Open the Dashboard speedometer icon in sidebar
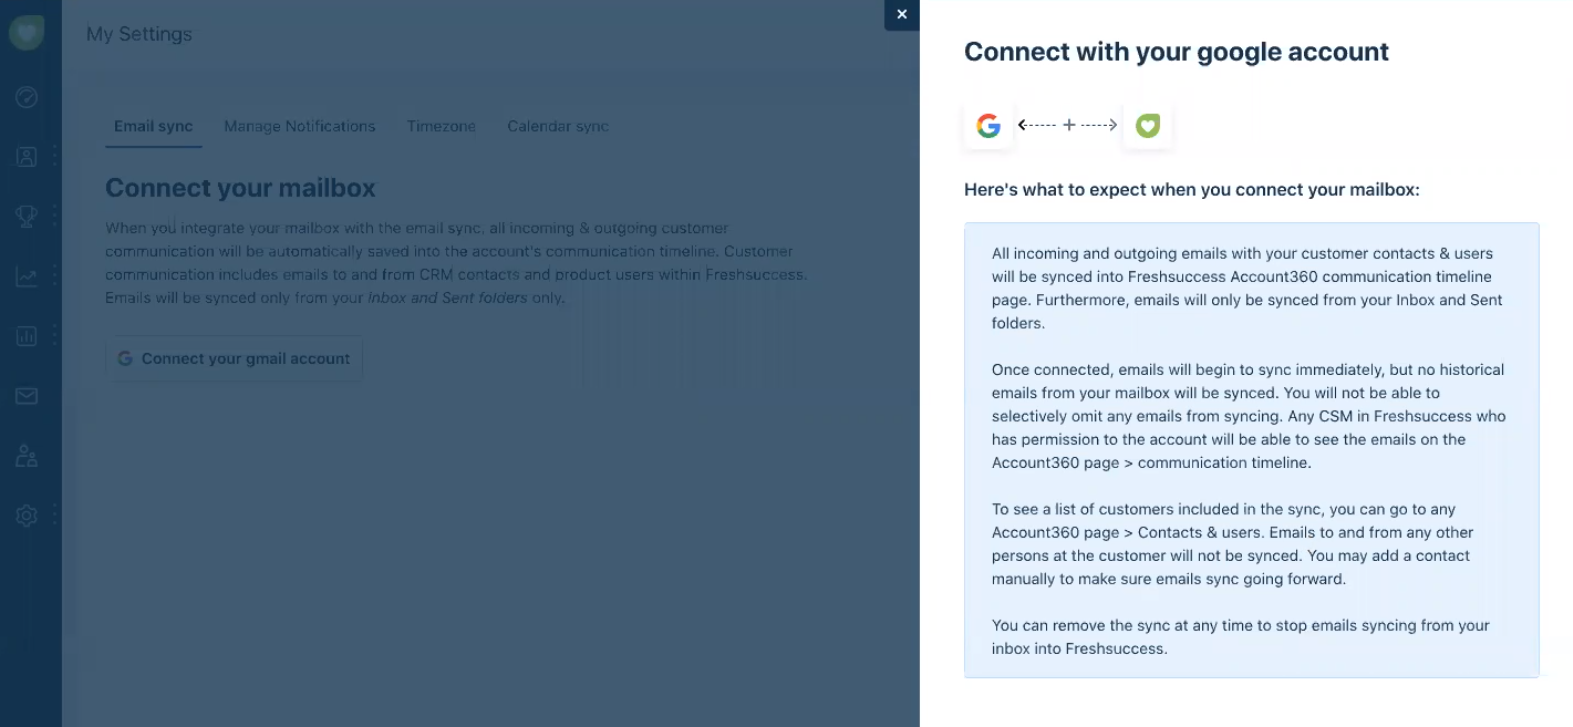 point(26,97)
